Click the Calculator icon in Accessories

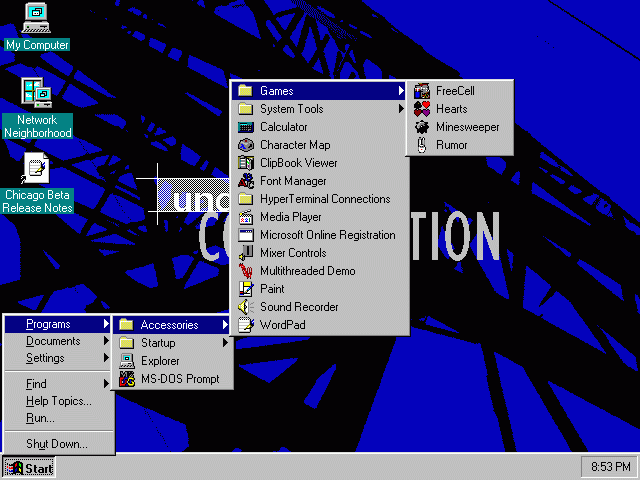(x=246, y=127)
